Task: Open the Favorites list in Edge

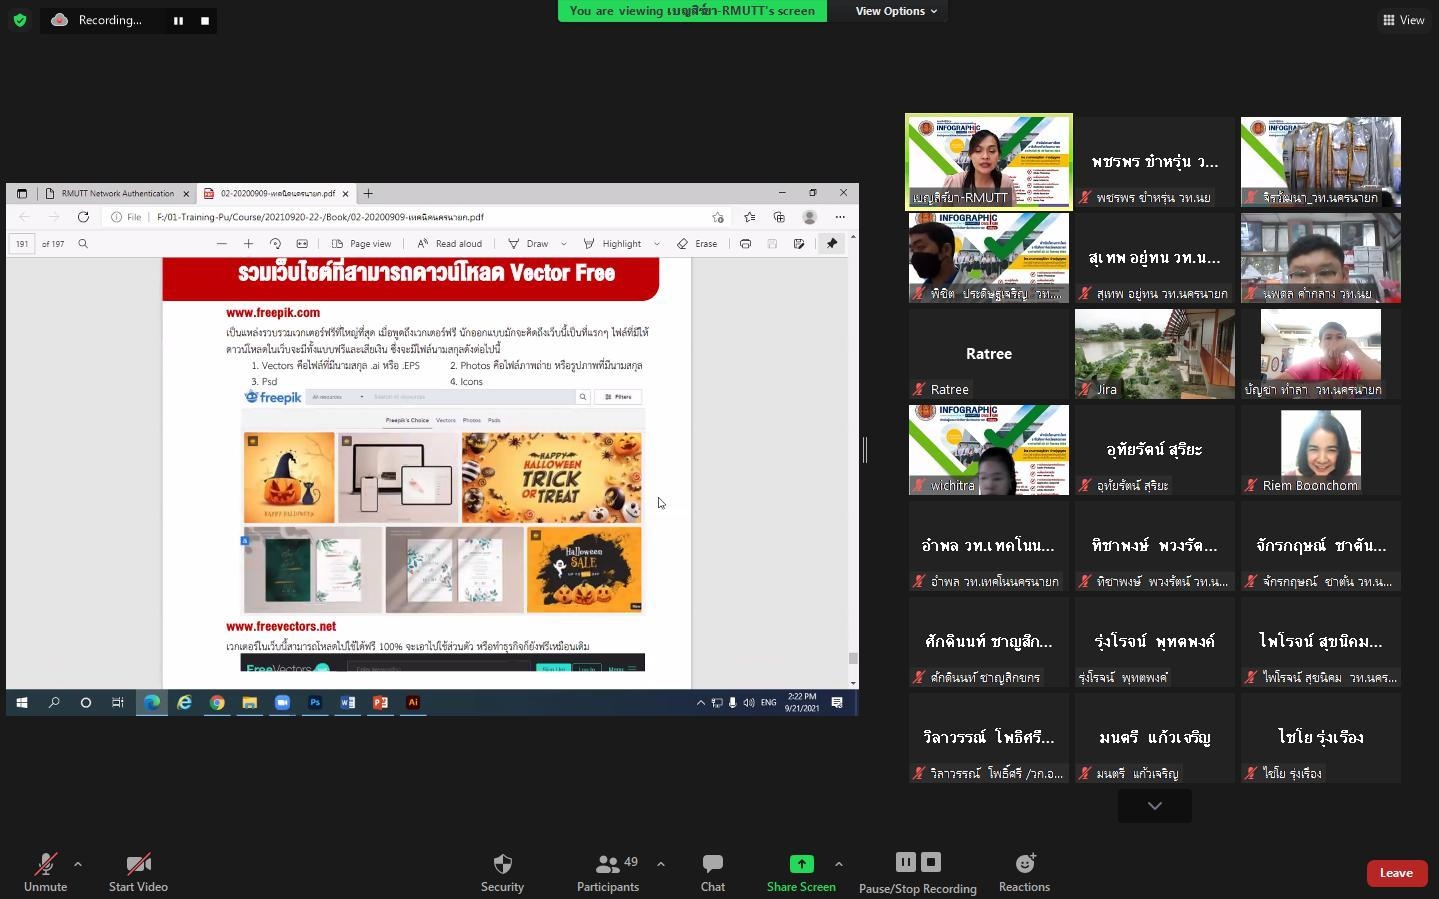Action: click(750, 217)
